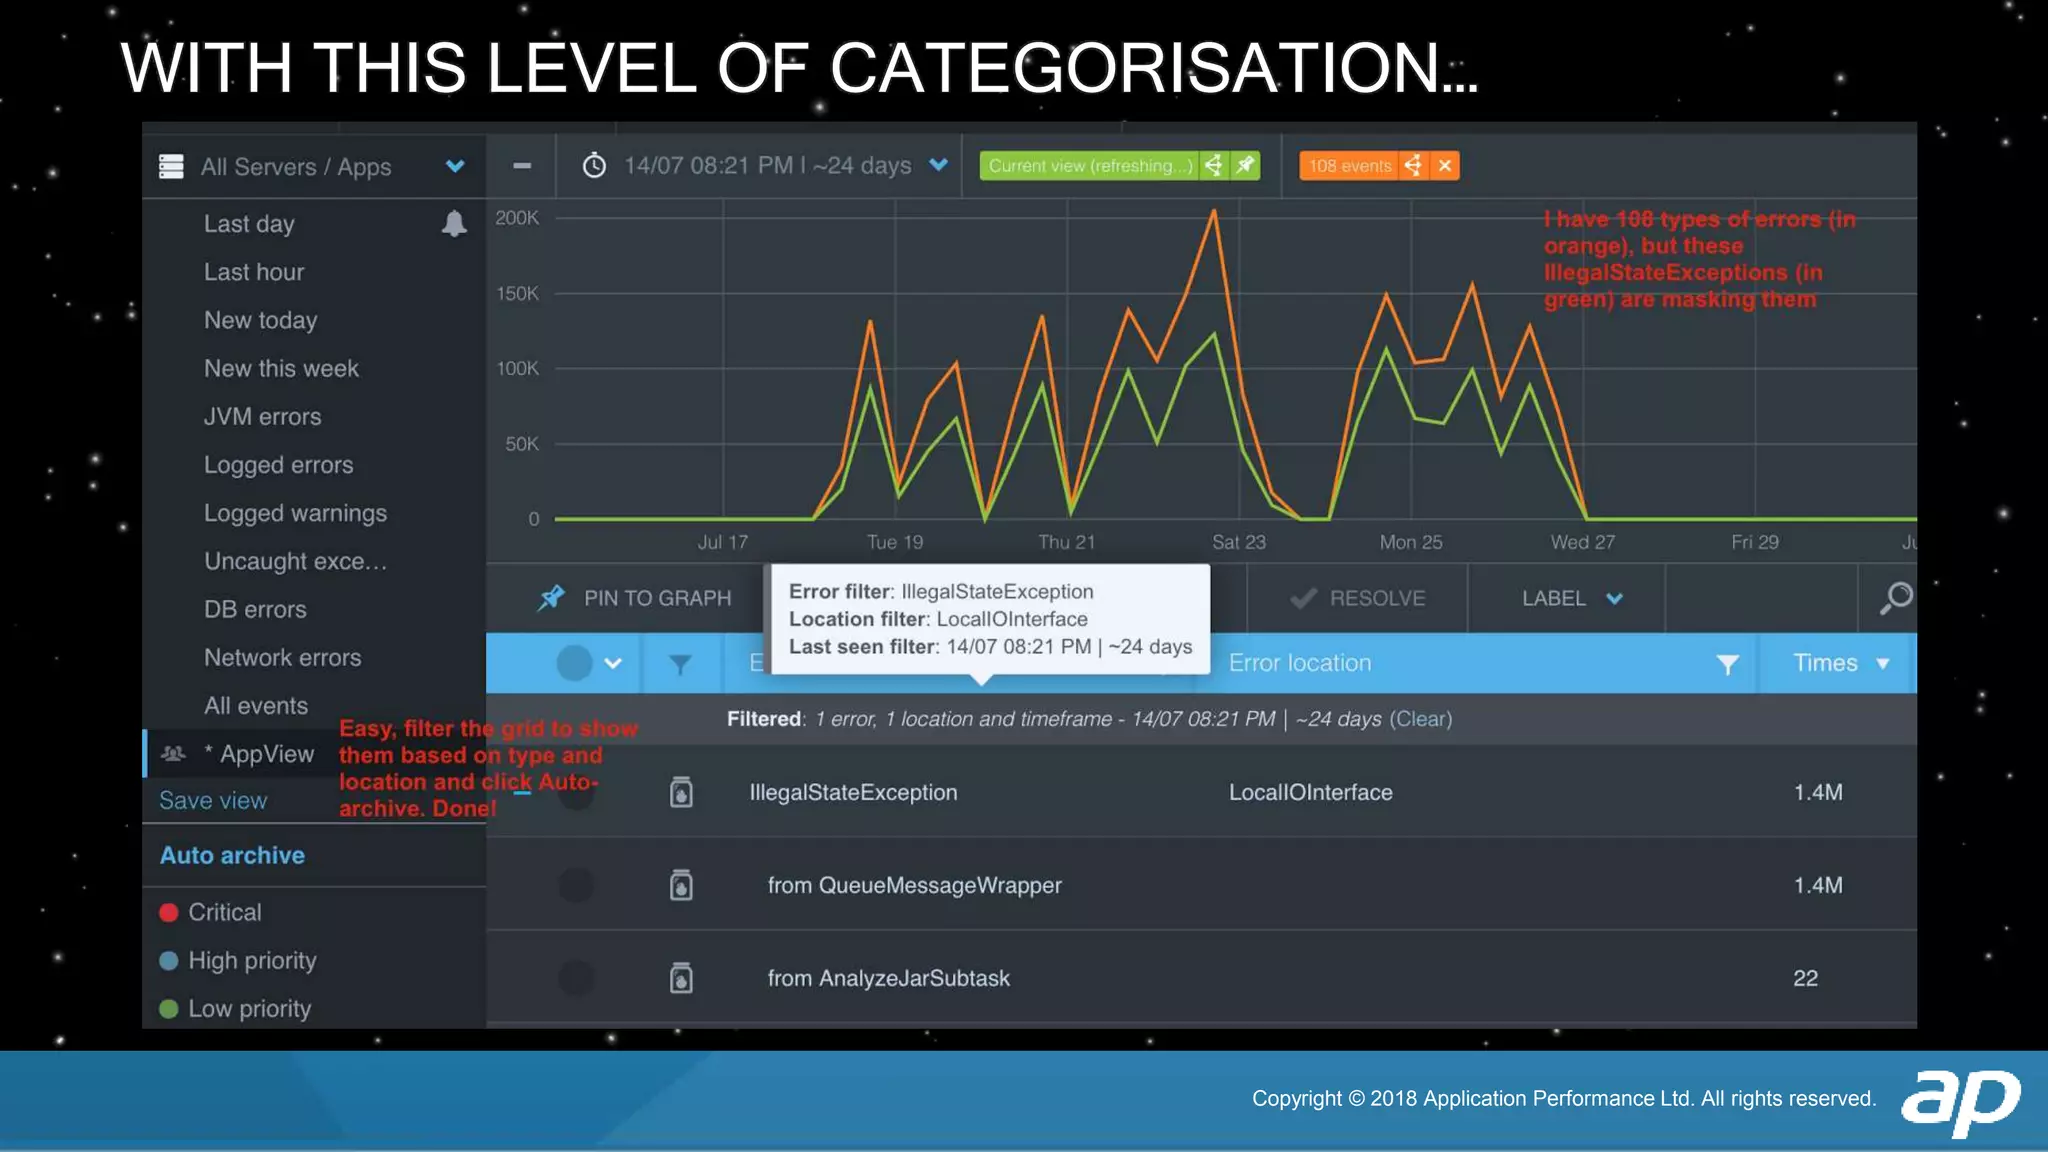Click the Clear filter link
The width and height of the screenshot is (2048, 1152).
coord(1420,719)
